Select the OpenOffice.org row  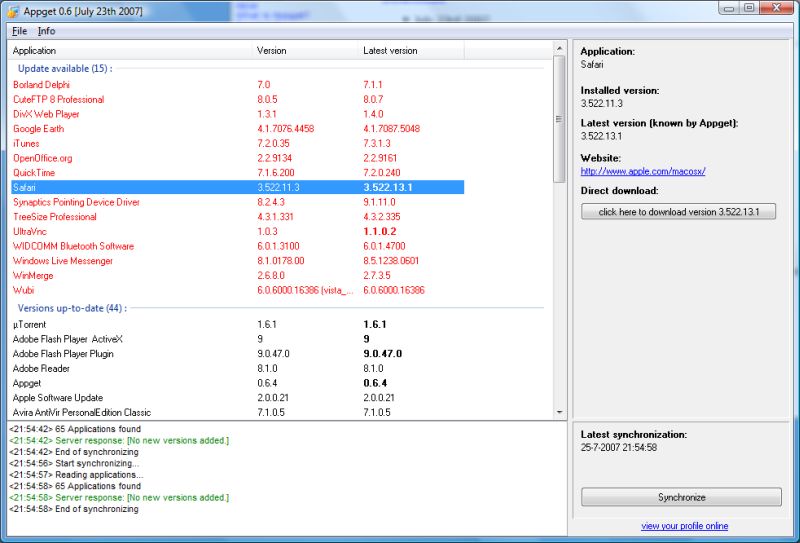[238, 158]
